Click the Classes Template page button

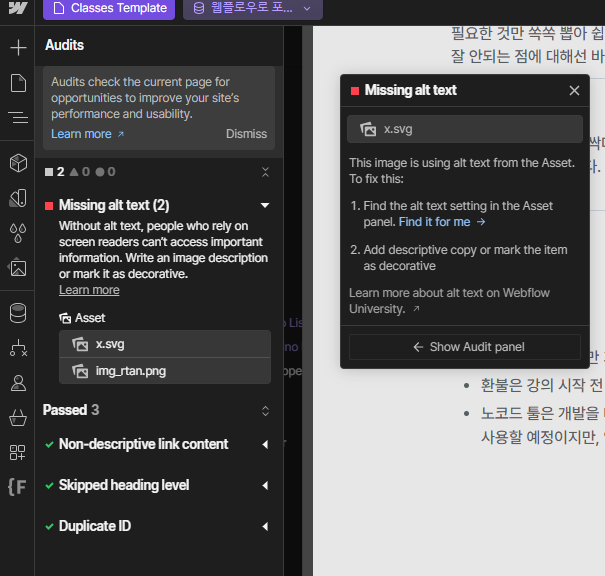click(x=109, y=8)
